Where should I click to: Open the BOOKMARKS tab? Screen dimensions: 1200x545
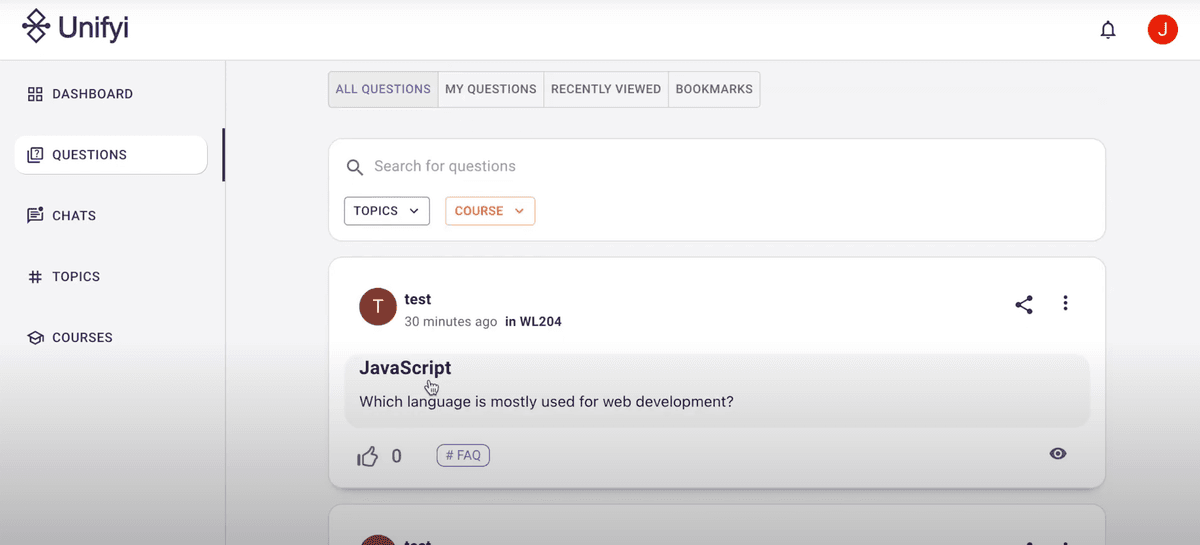(714, 89)
